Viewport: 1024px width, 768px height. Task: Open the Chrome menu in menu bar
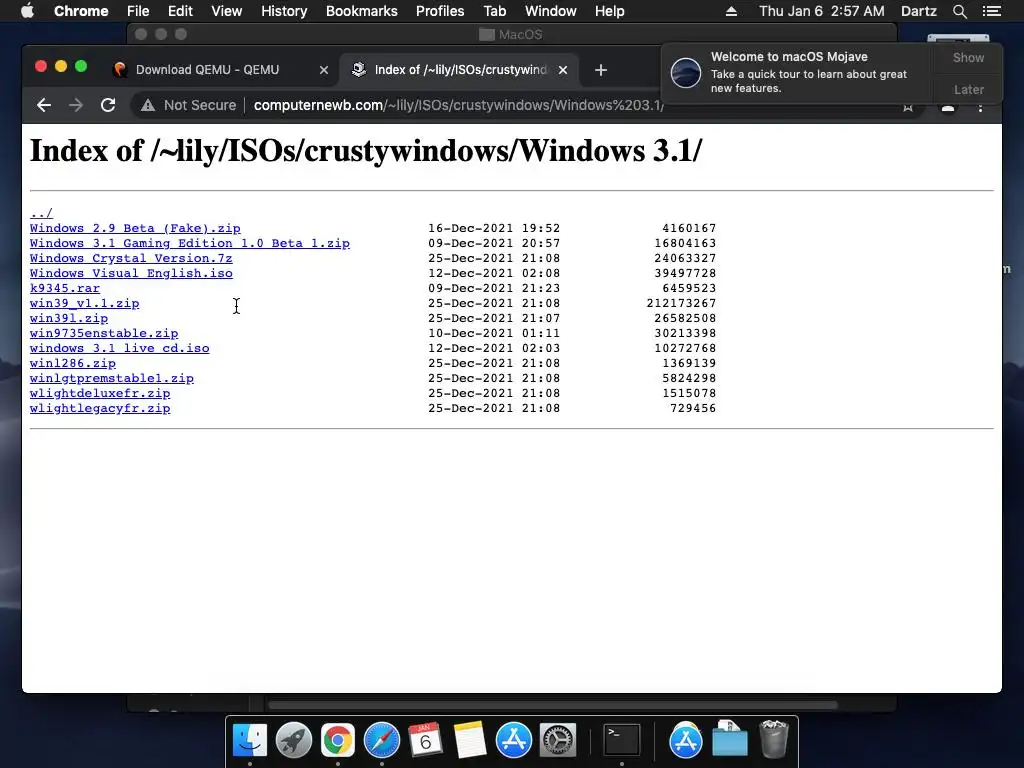point(81,11)
